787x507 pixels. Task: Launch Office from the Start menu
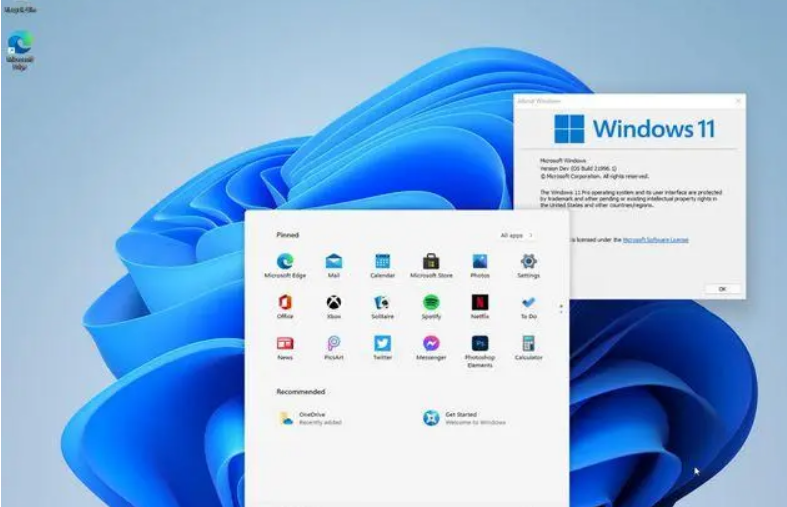285,303
